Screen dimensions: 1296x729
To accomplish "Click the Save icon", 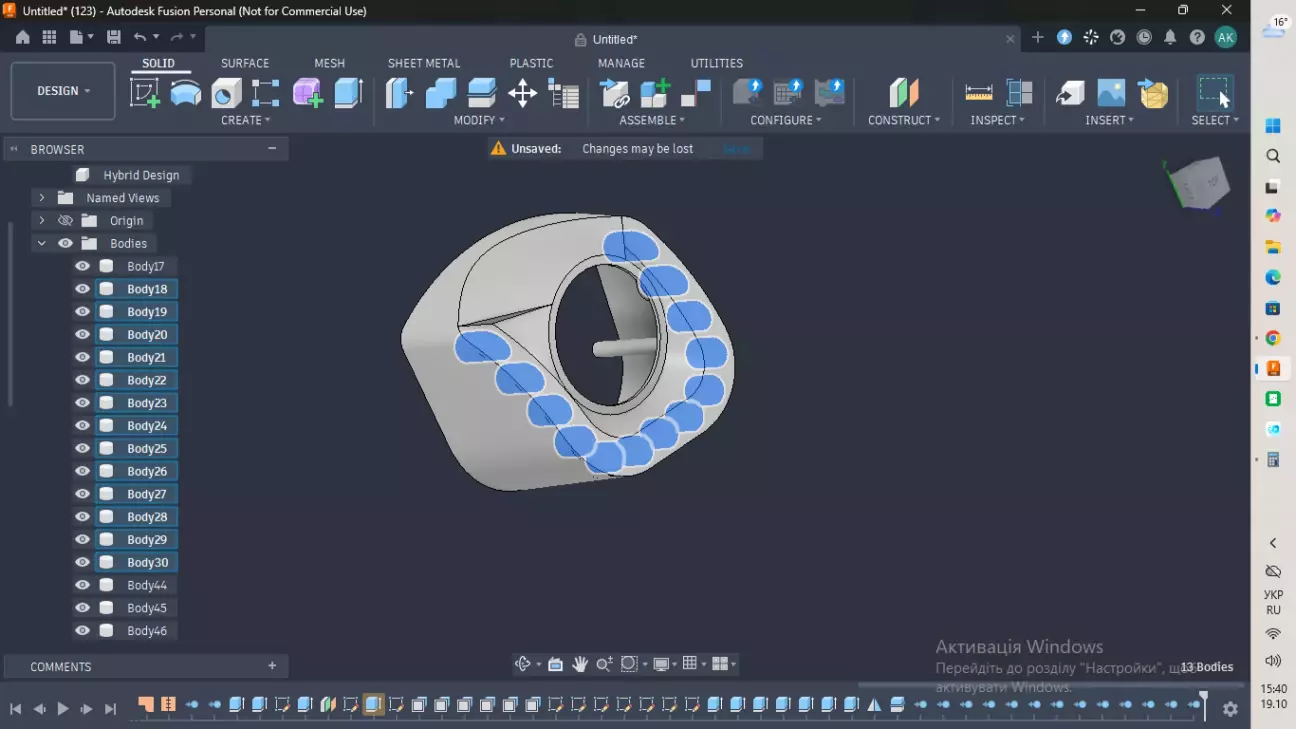I will [x=114, y=37].
